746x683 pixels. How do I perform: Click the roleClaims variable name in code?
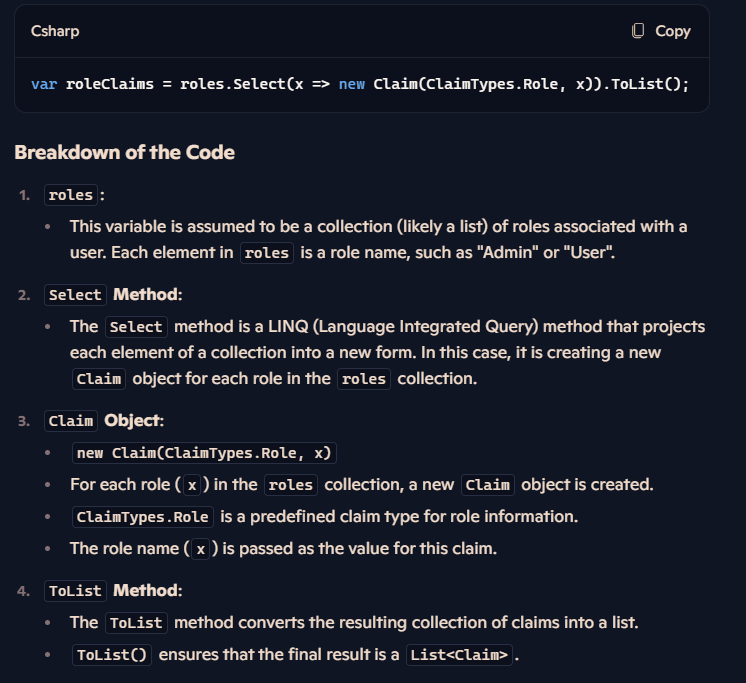(x=110, y=84)
